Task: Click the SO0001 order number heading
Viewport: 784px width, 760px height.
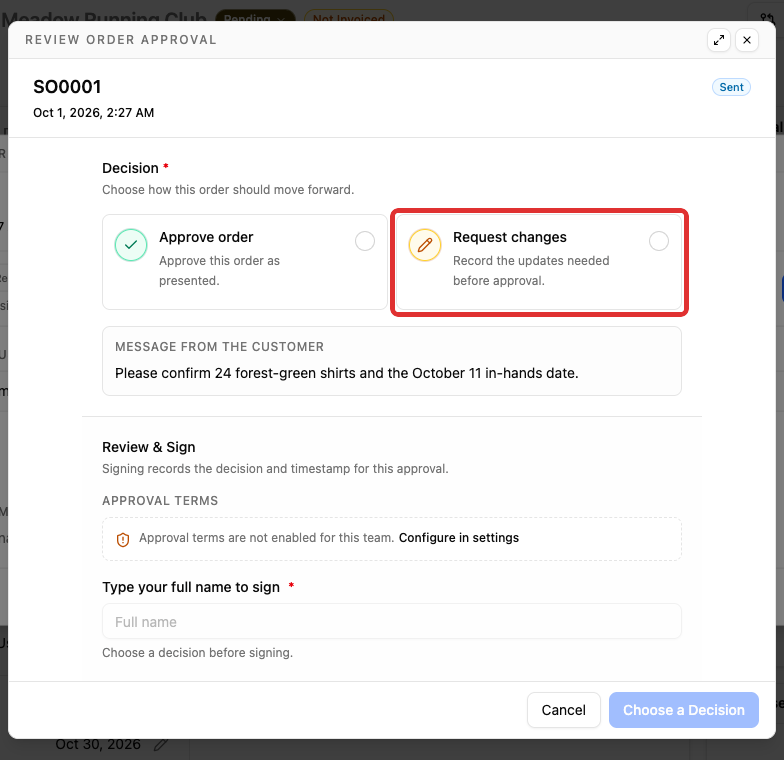Action: (68, 87)
